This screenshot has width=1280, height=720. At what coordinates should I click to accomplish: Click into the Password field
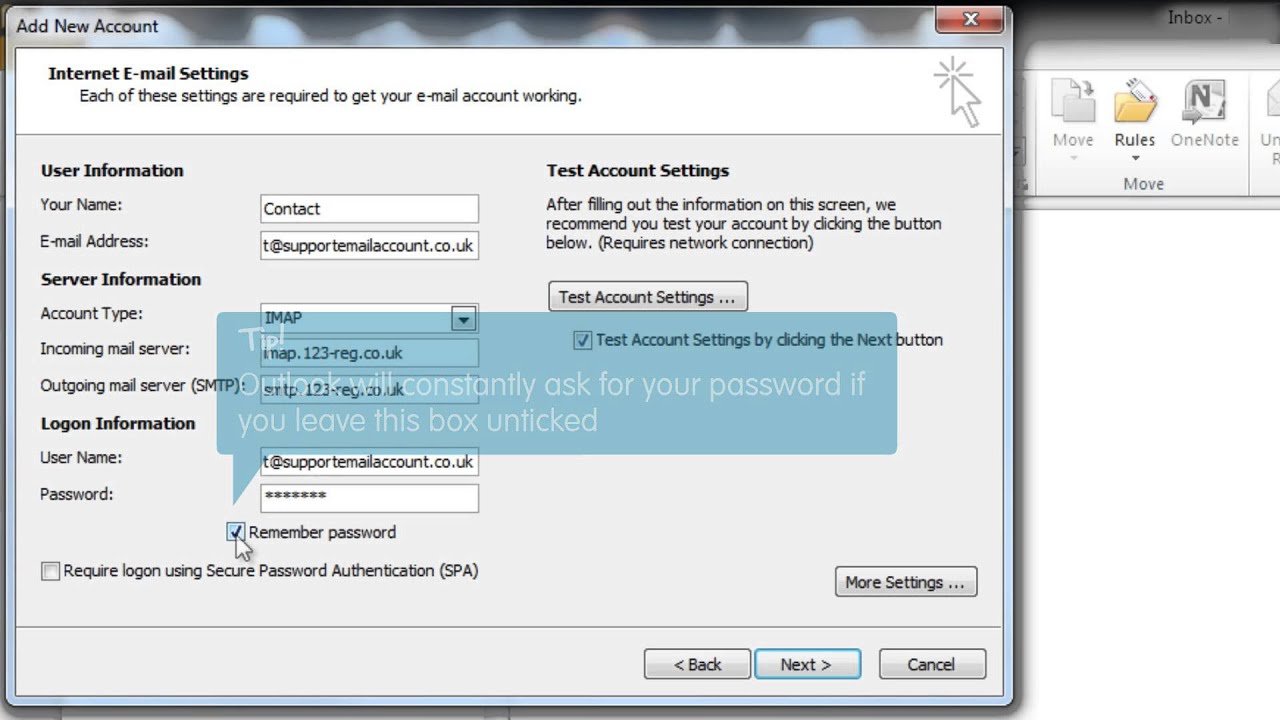[x=369, y=497]
